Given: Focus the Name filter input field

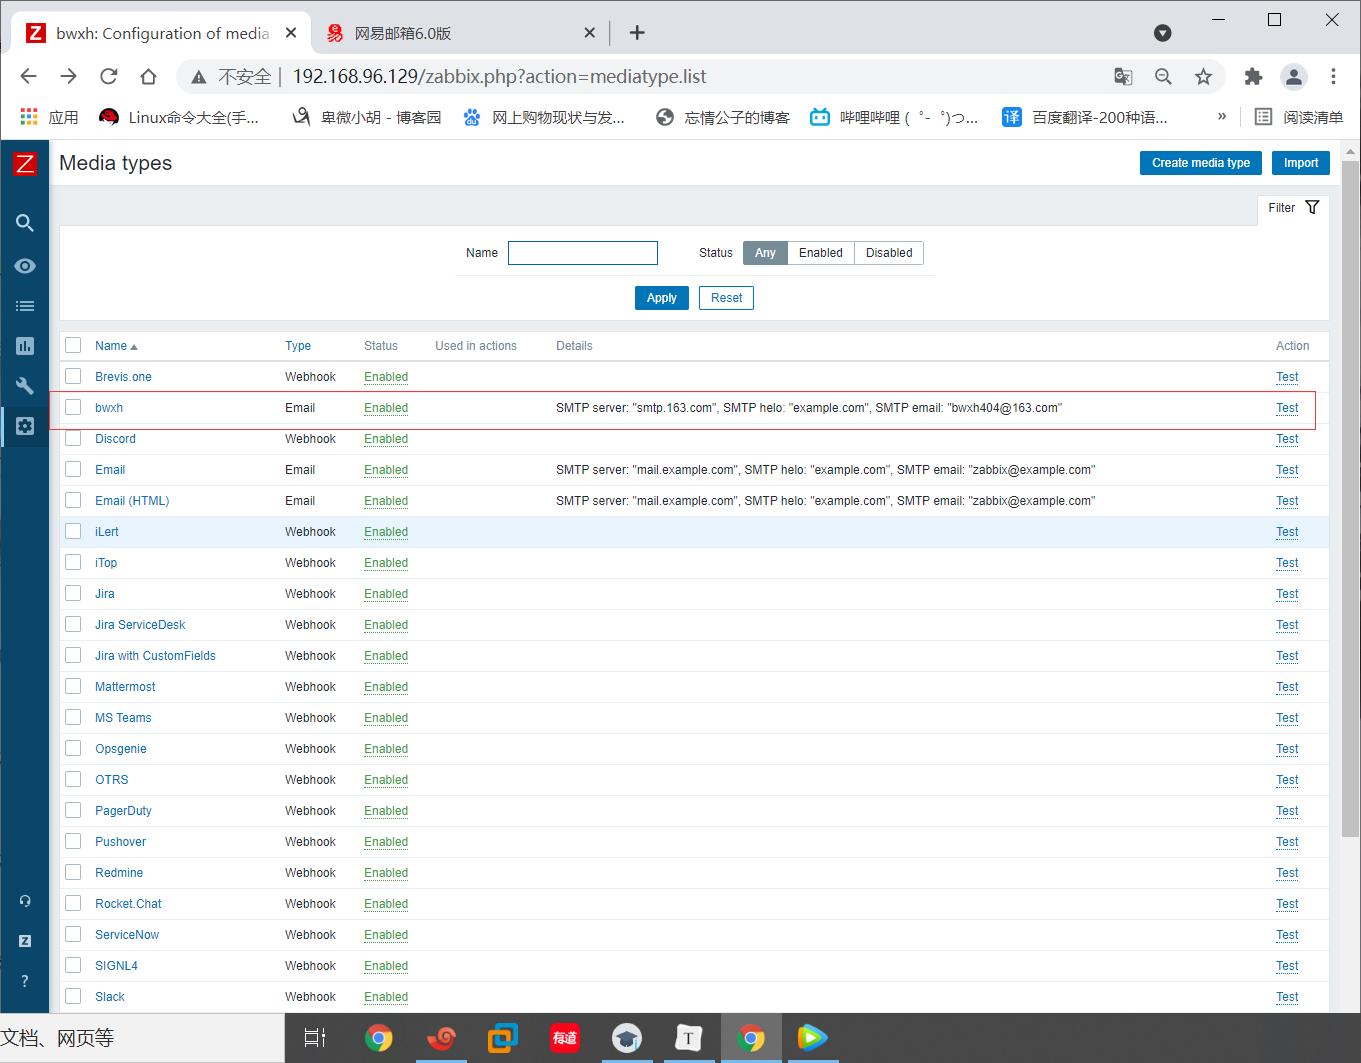Looking at the screenshot, I should pyautogui.click(x=583, y=253).
